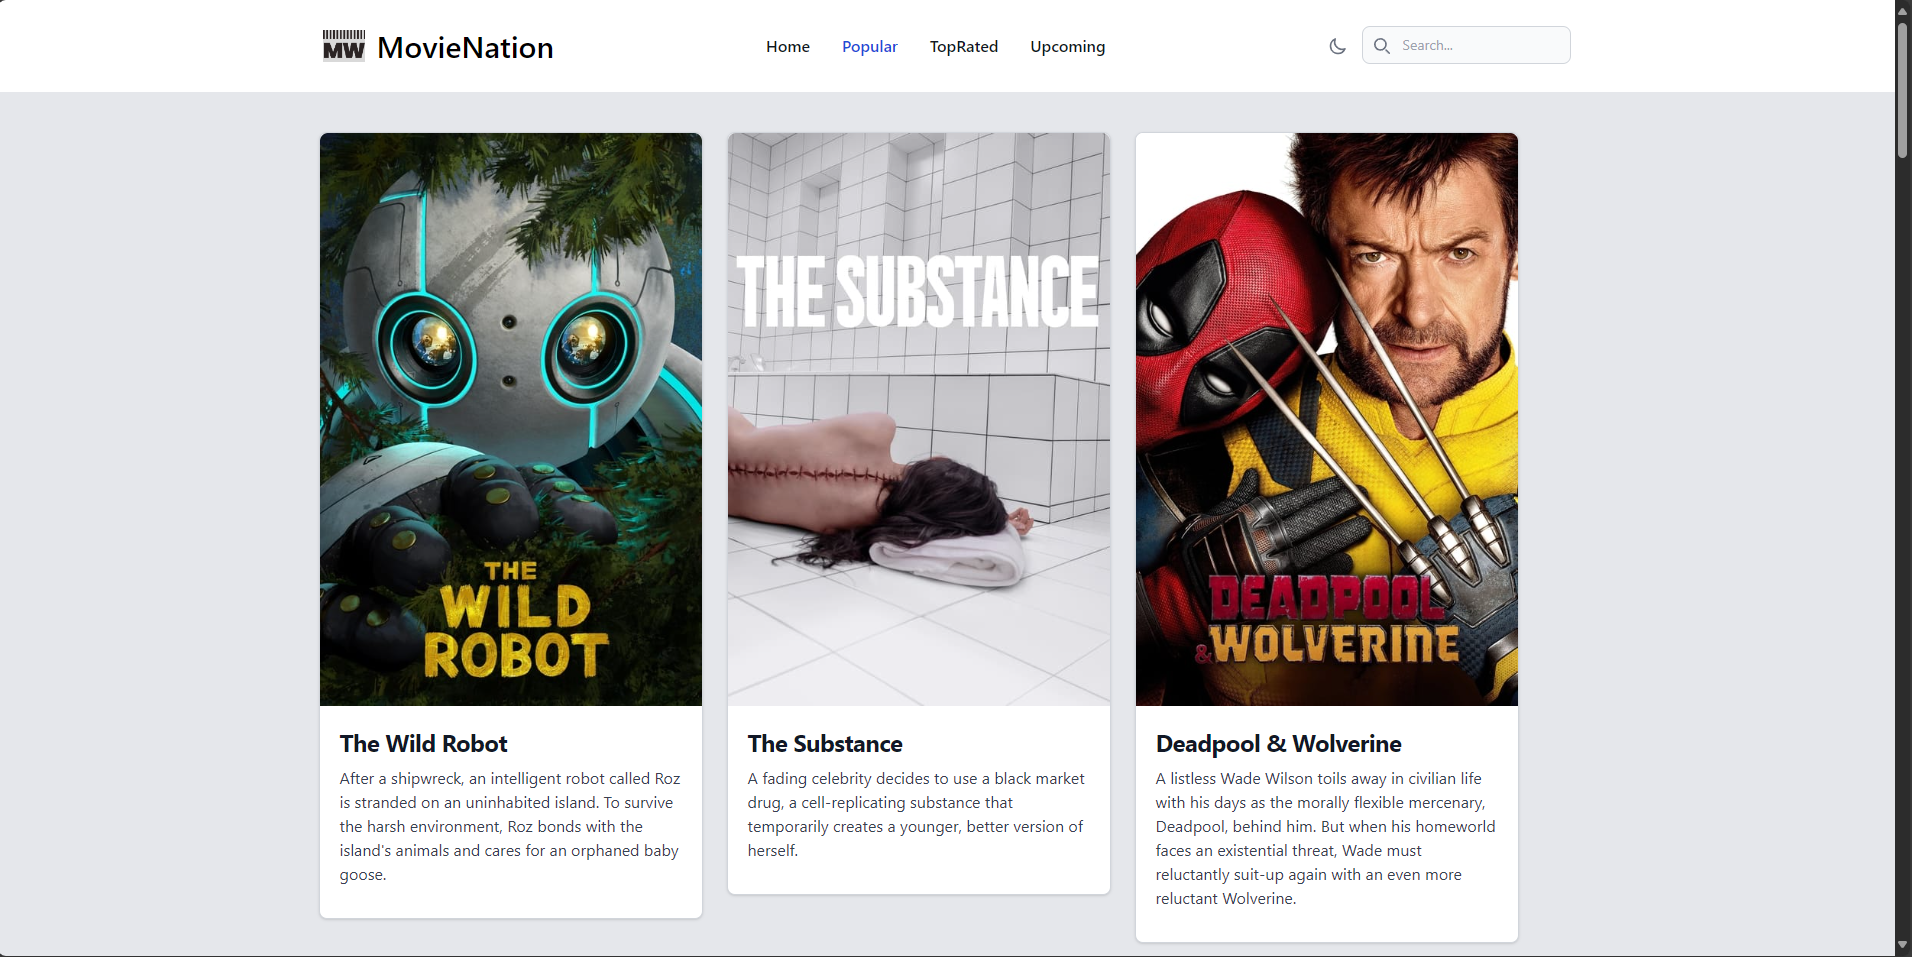The image size is (1912, 957).
Task: Click the magnifier icon in the search box
Action: (1382, 46)
